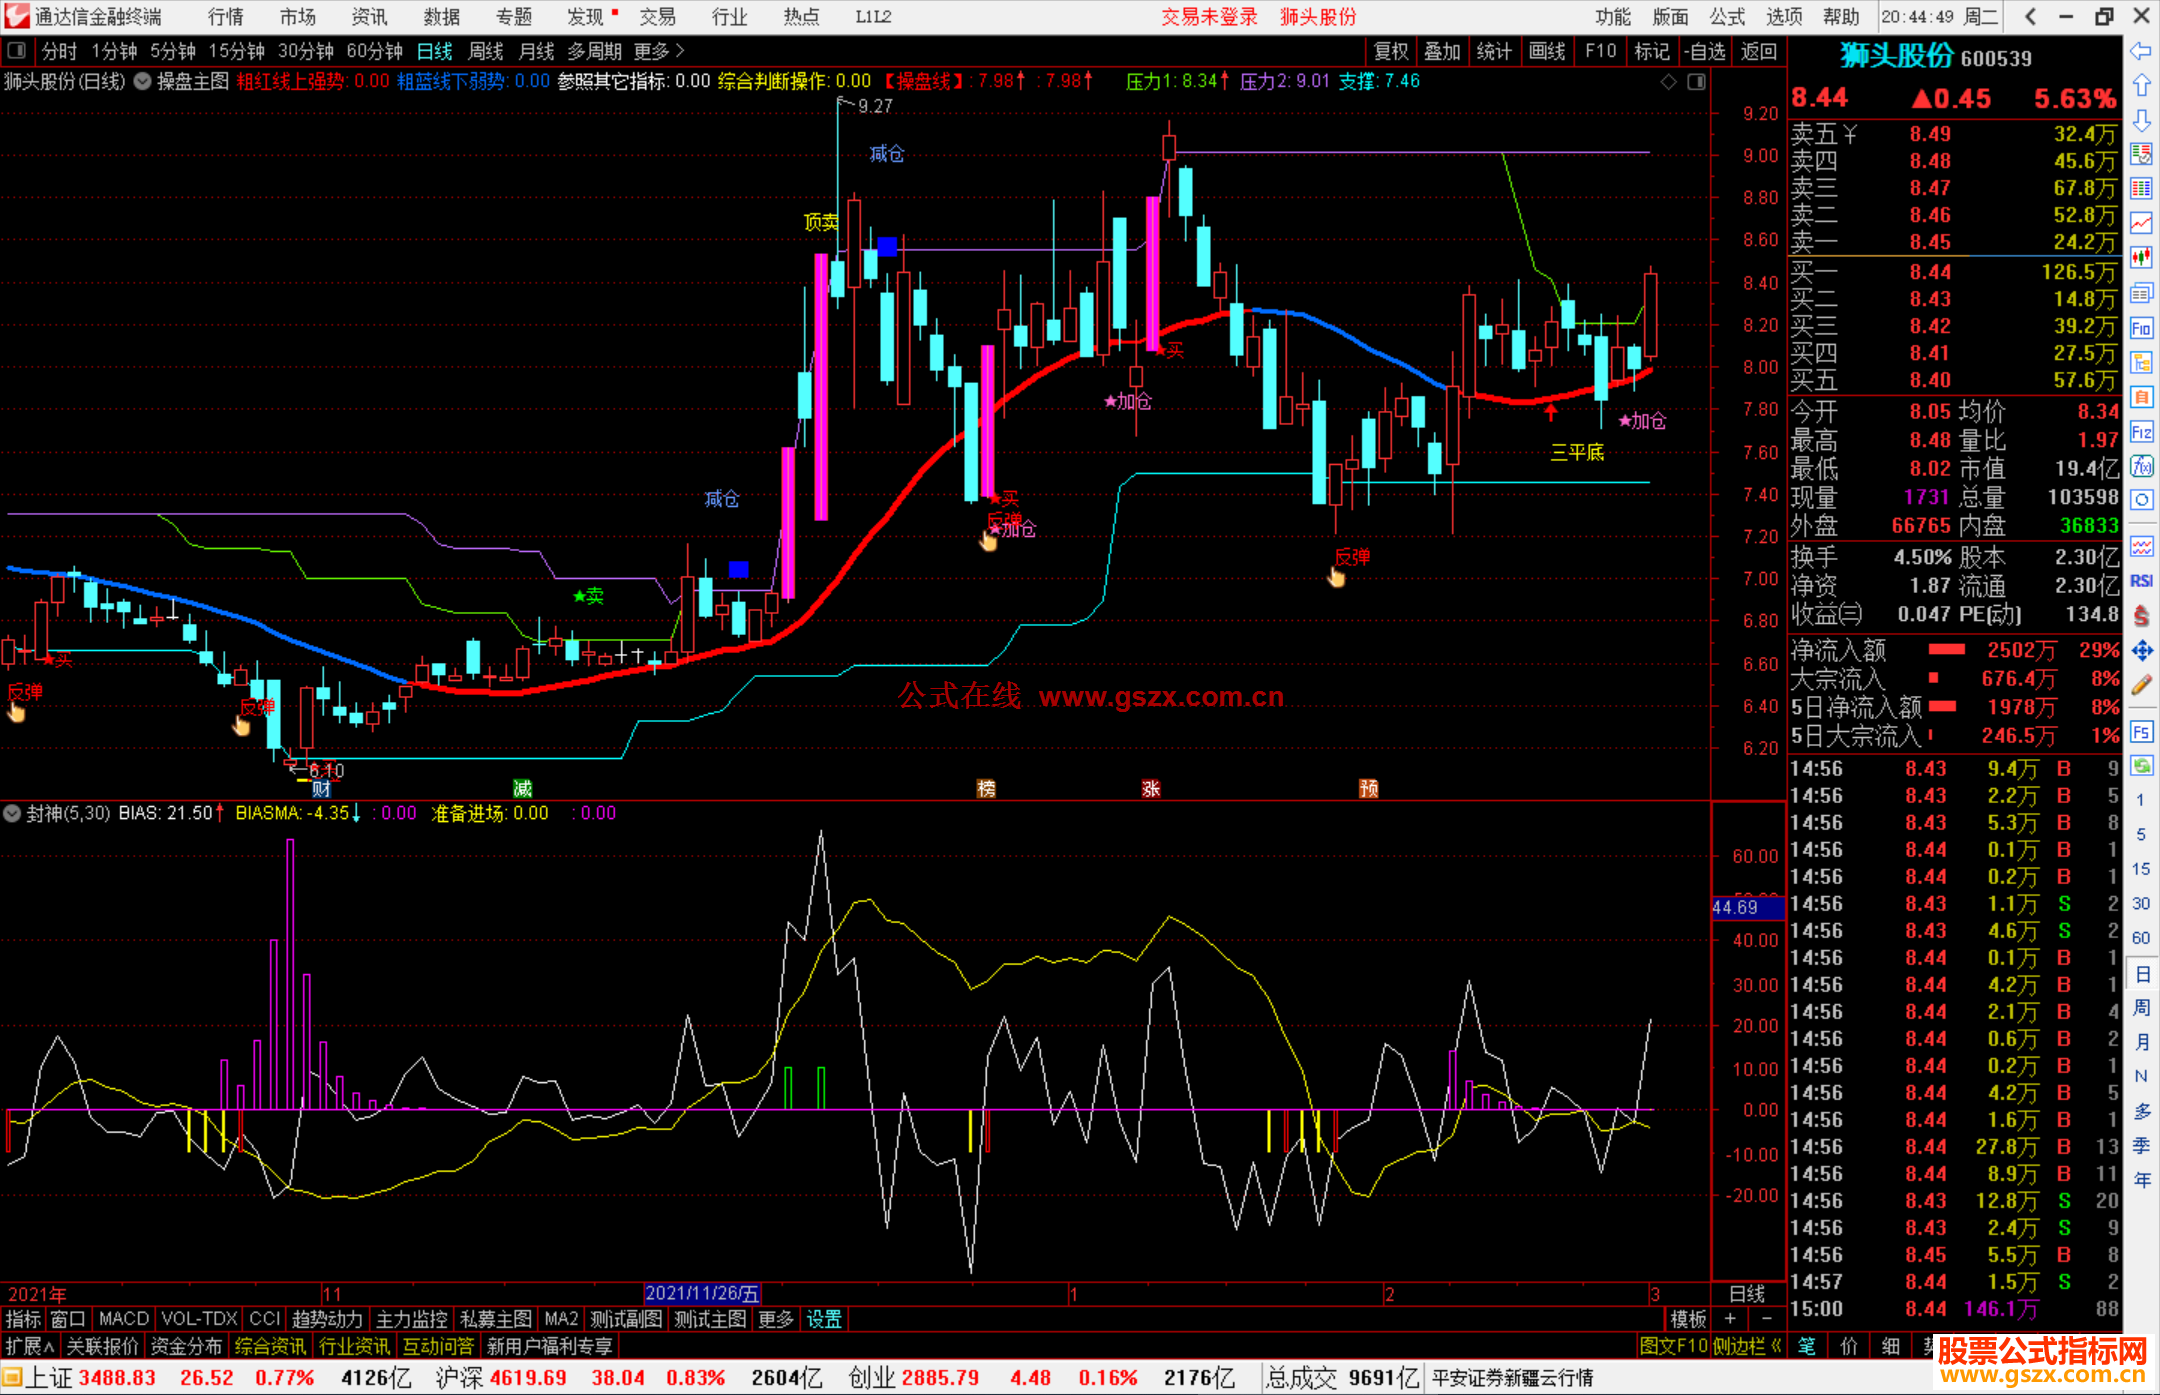Screen dimensions: 2160x1395
Task: Click the RSI indicator sidebar icon
Action: pos(2141,581)
